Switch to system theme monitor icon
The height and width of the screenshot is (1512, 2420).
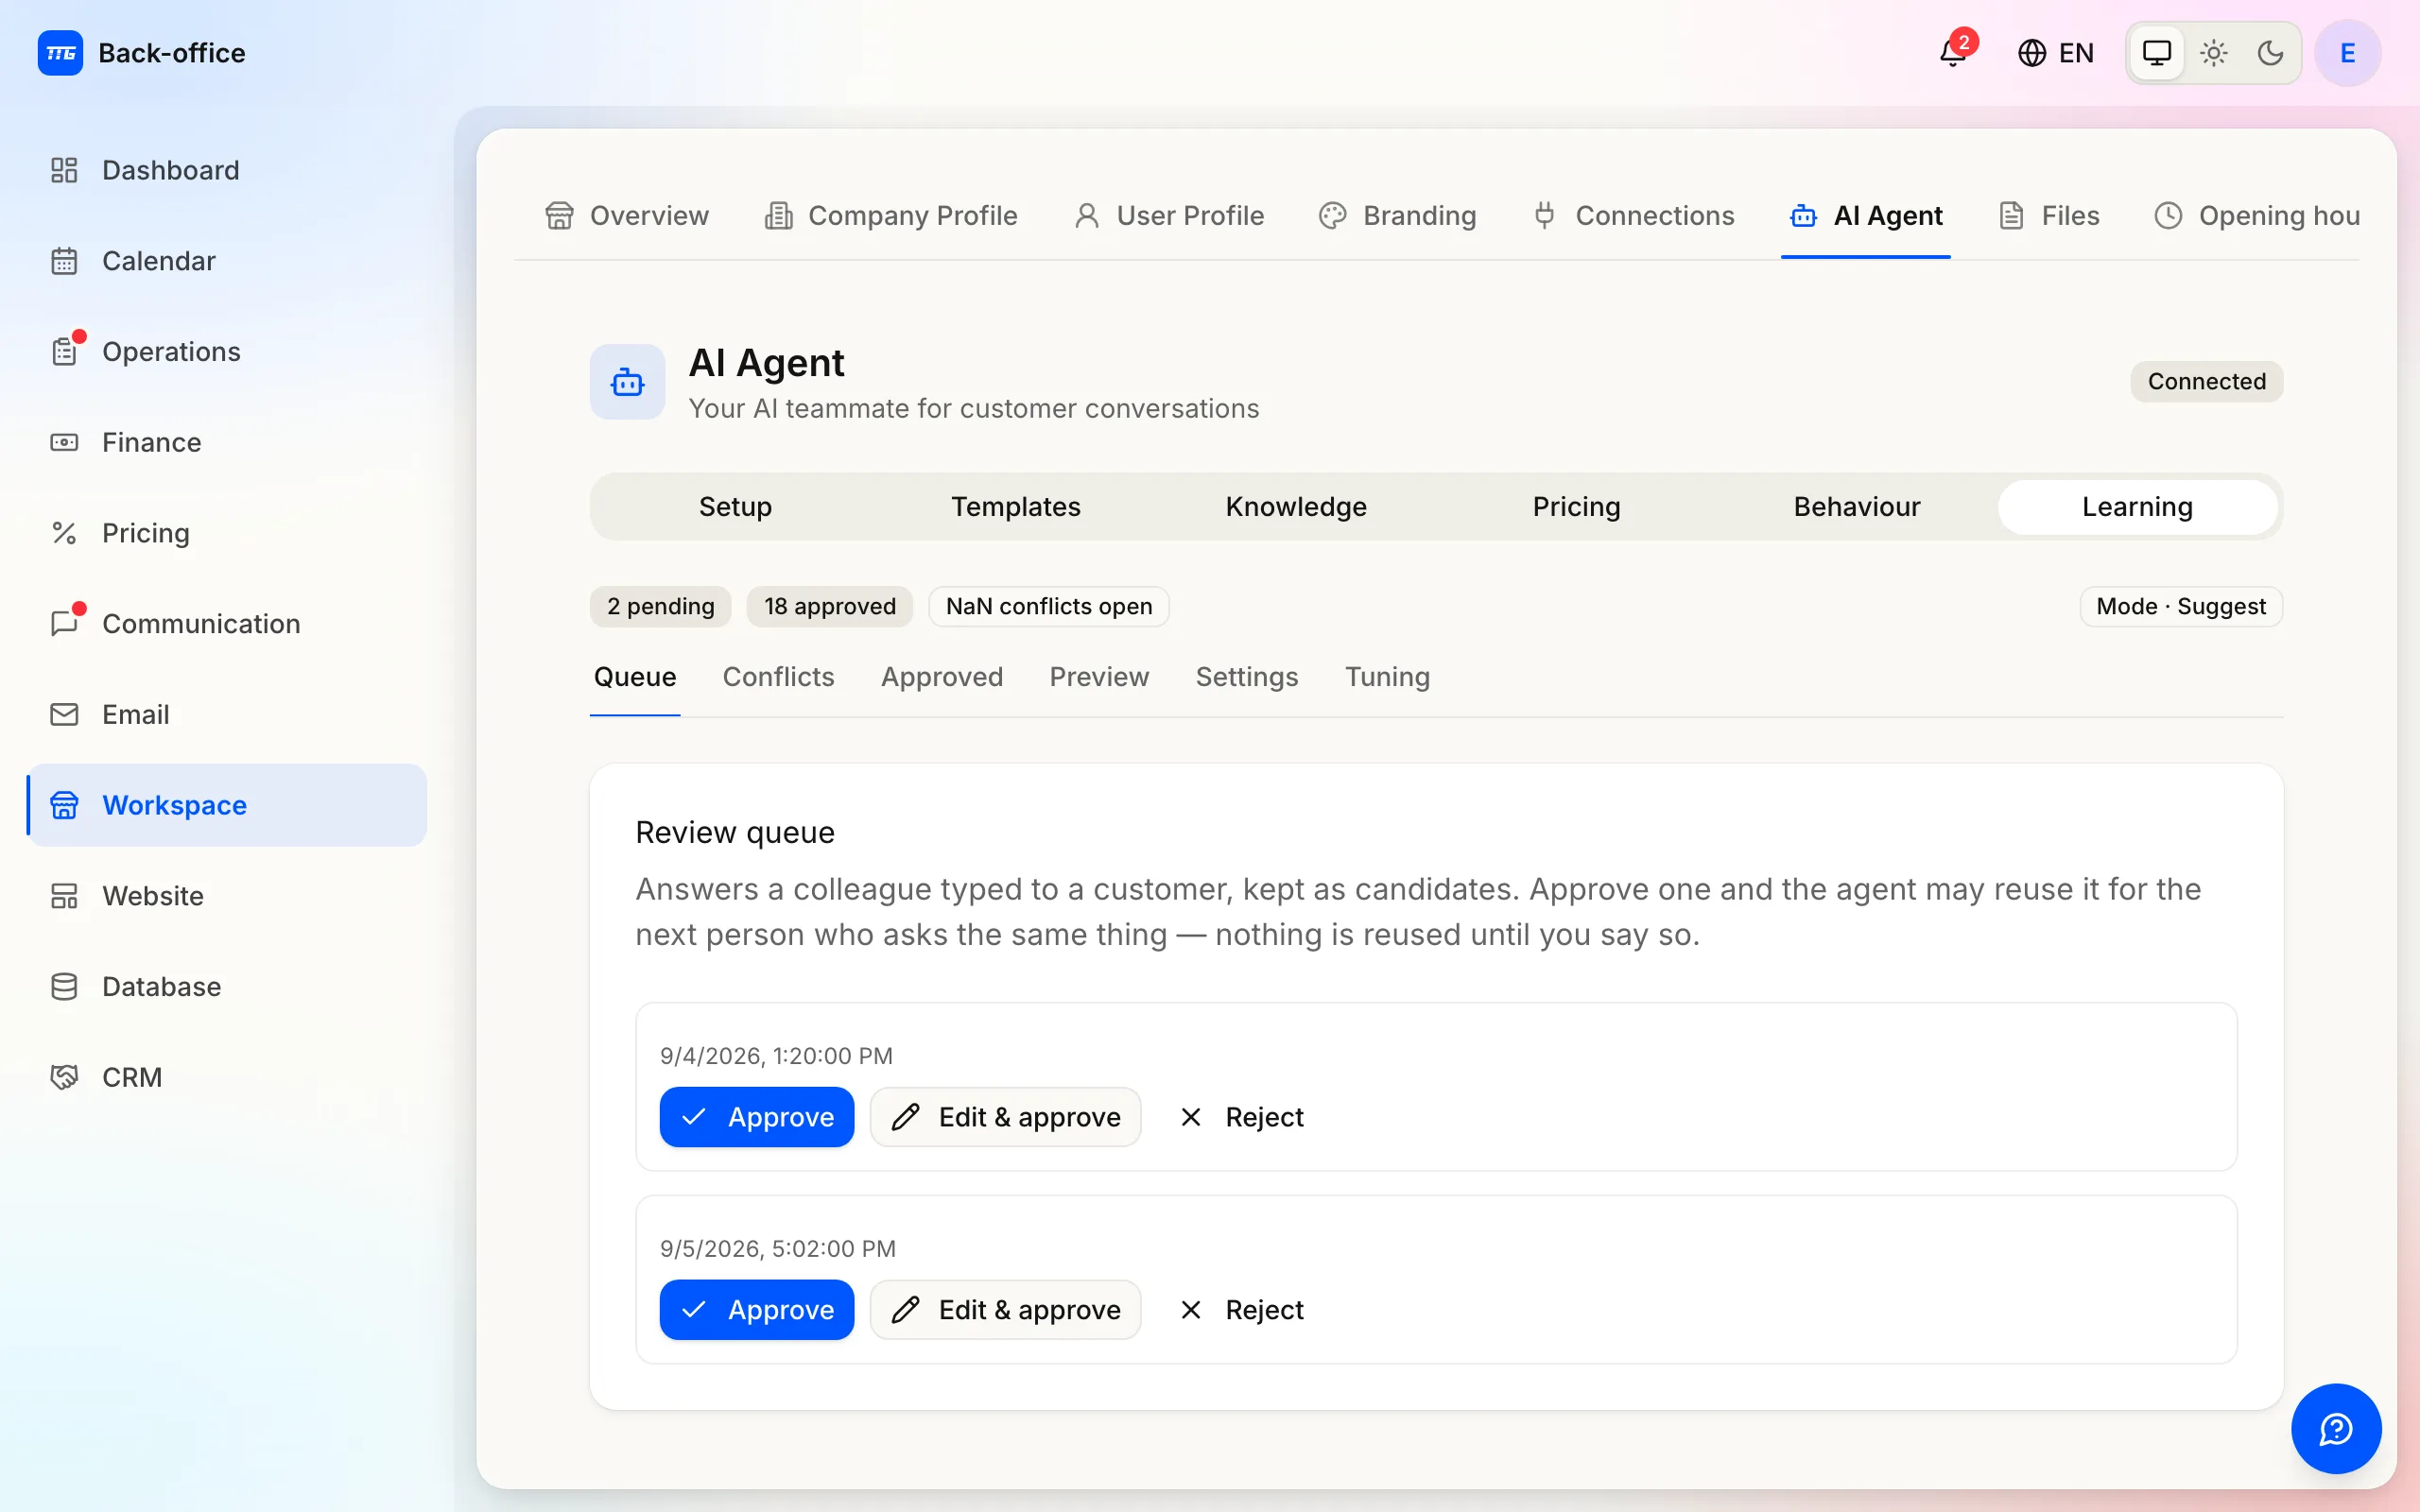[x=2157, y=53]
